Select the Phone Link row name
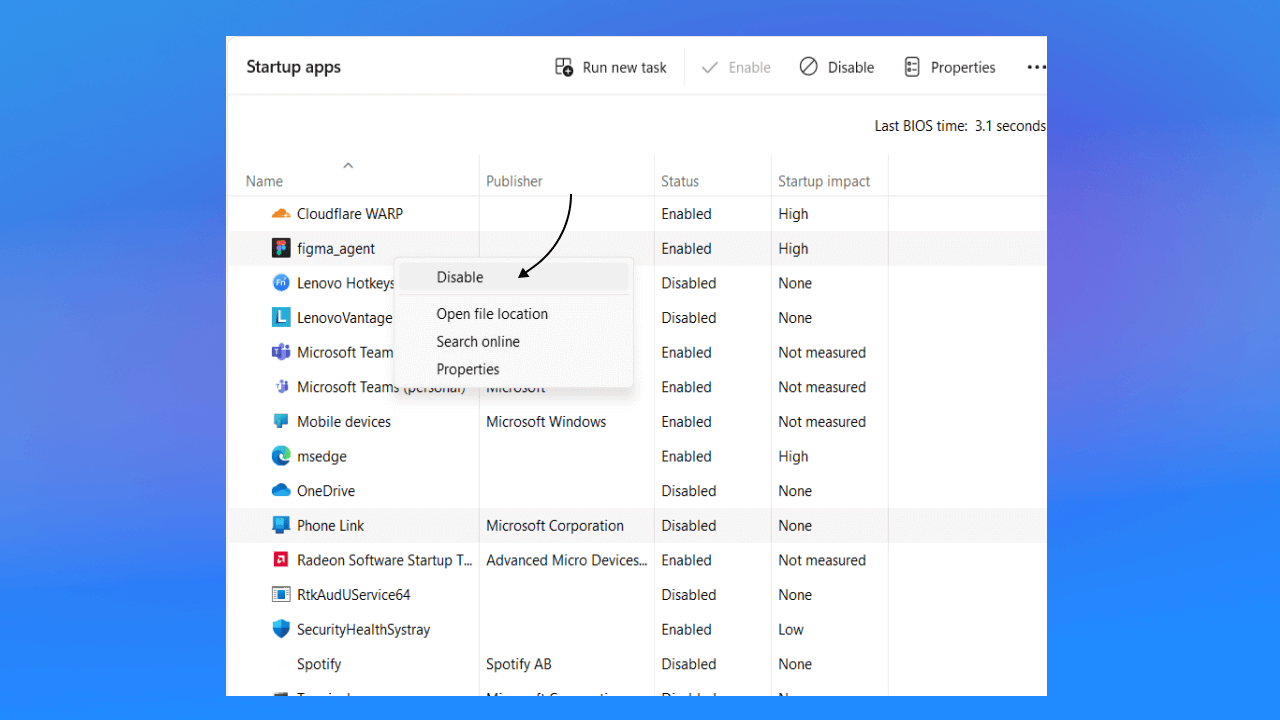This screenshot has height=720, width=1280. 331,525
